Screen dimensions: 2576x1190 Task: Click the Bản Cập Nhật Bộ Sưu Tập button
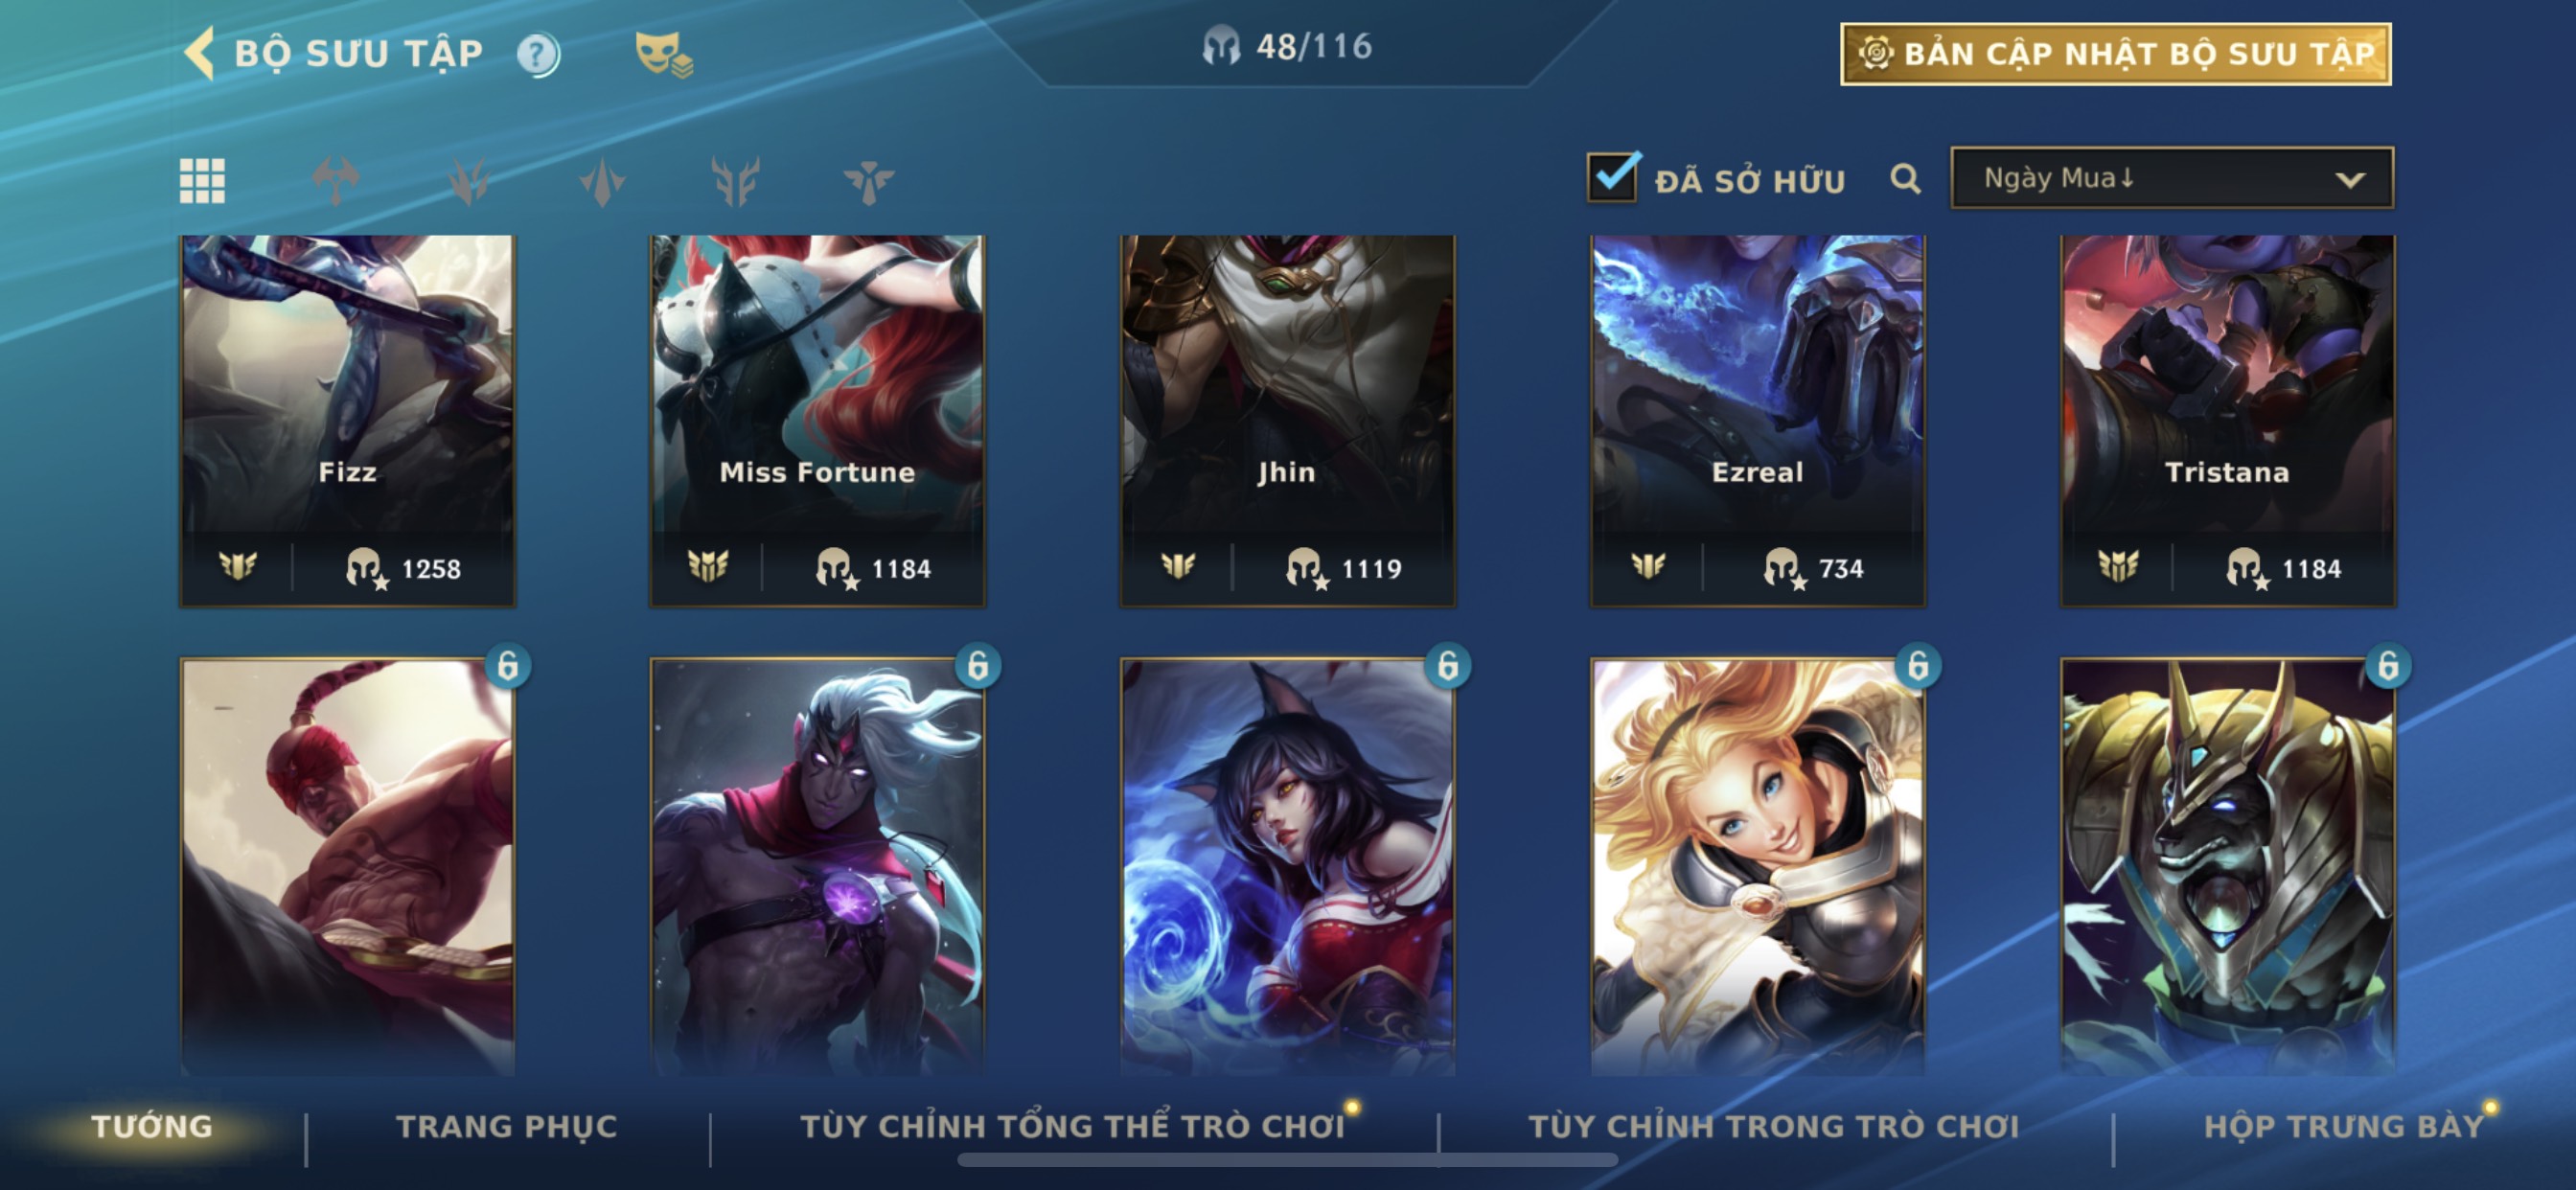(x=2116, y=54)
